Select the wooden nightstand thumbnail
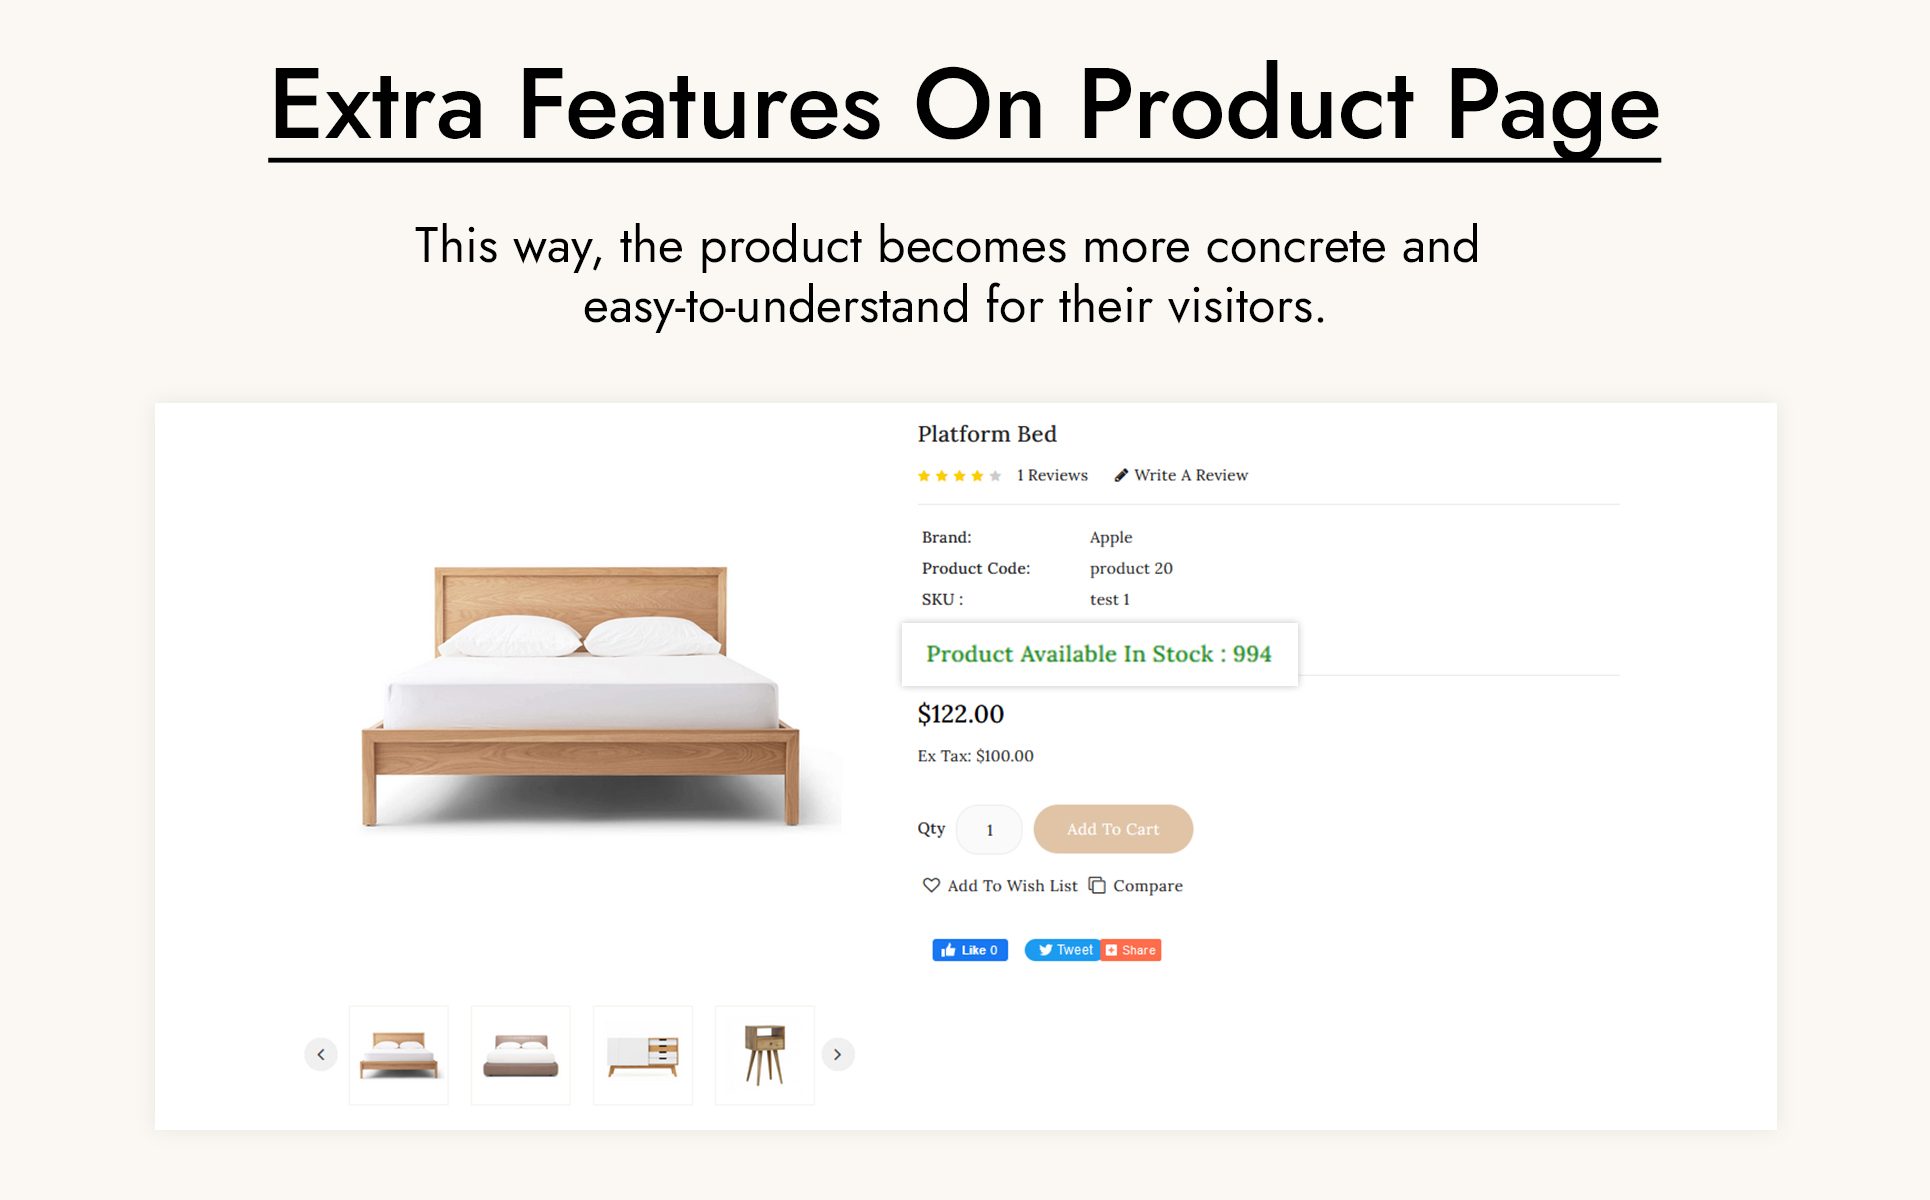Viewport: 1930px width, 1200px height. 765,1055
